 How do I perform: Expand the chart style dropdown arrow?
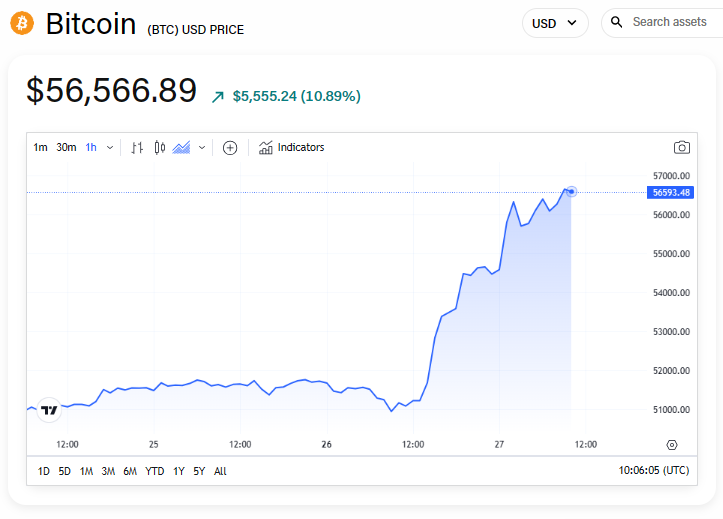(x=202, y=148)
